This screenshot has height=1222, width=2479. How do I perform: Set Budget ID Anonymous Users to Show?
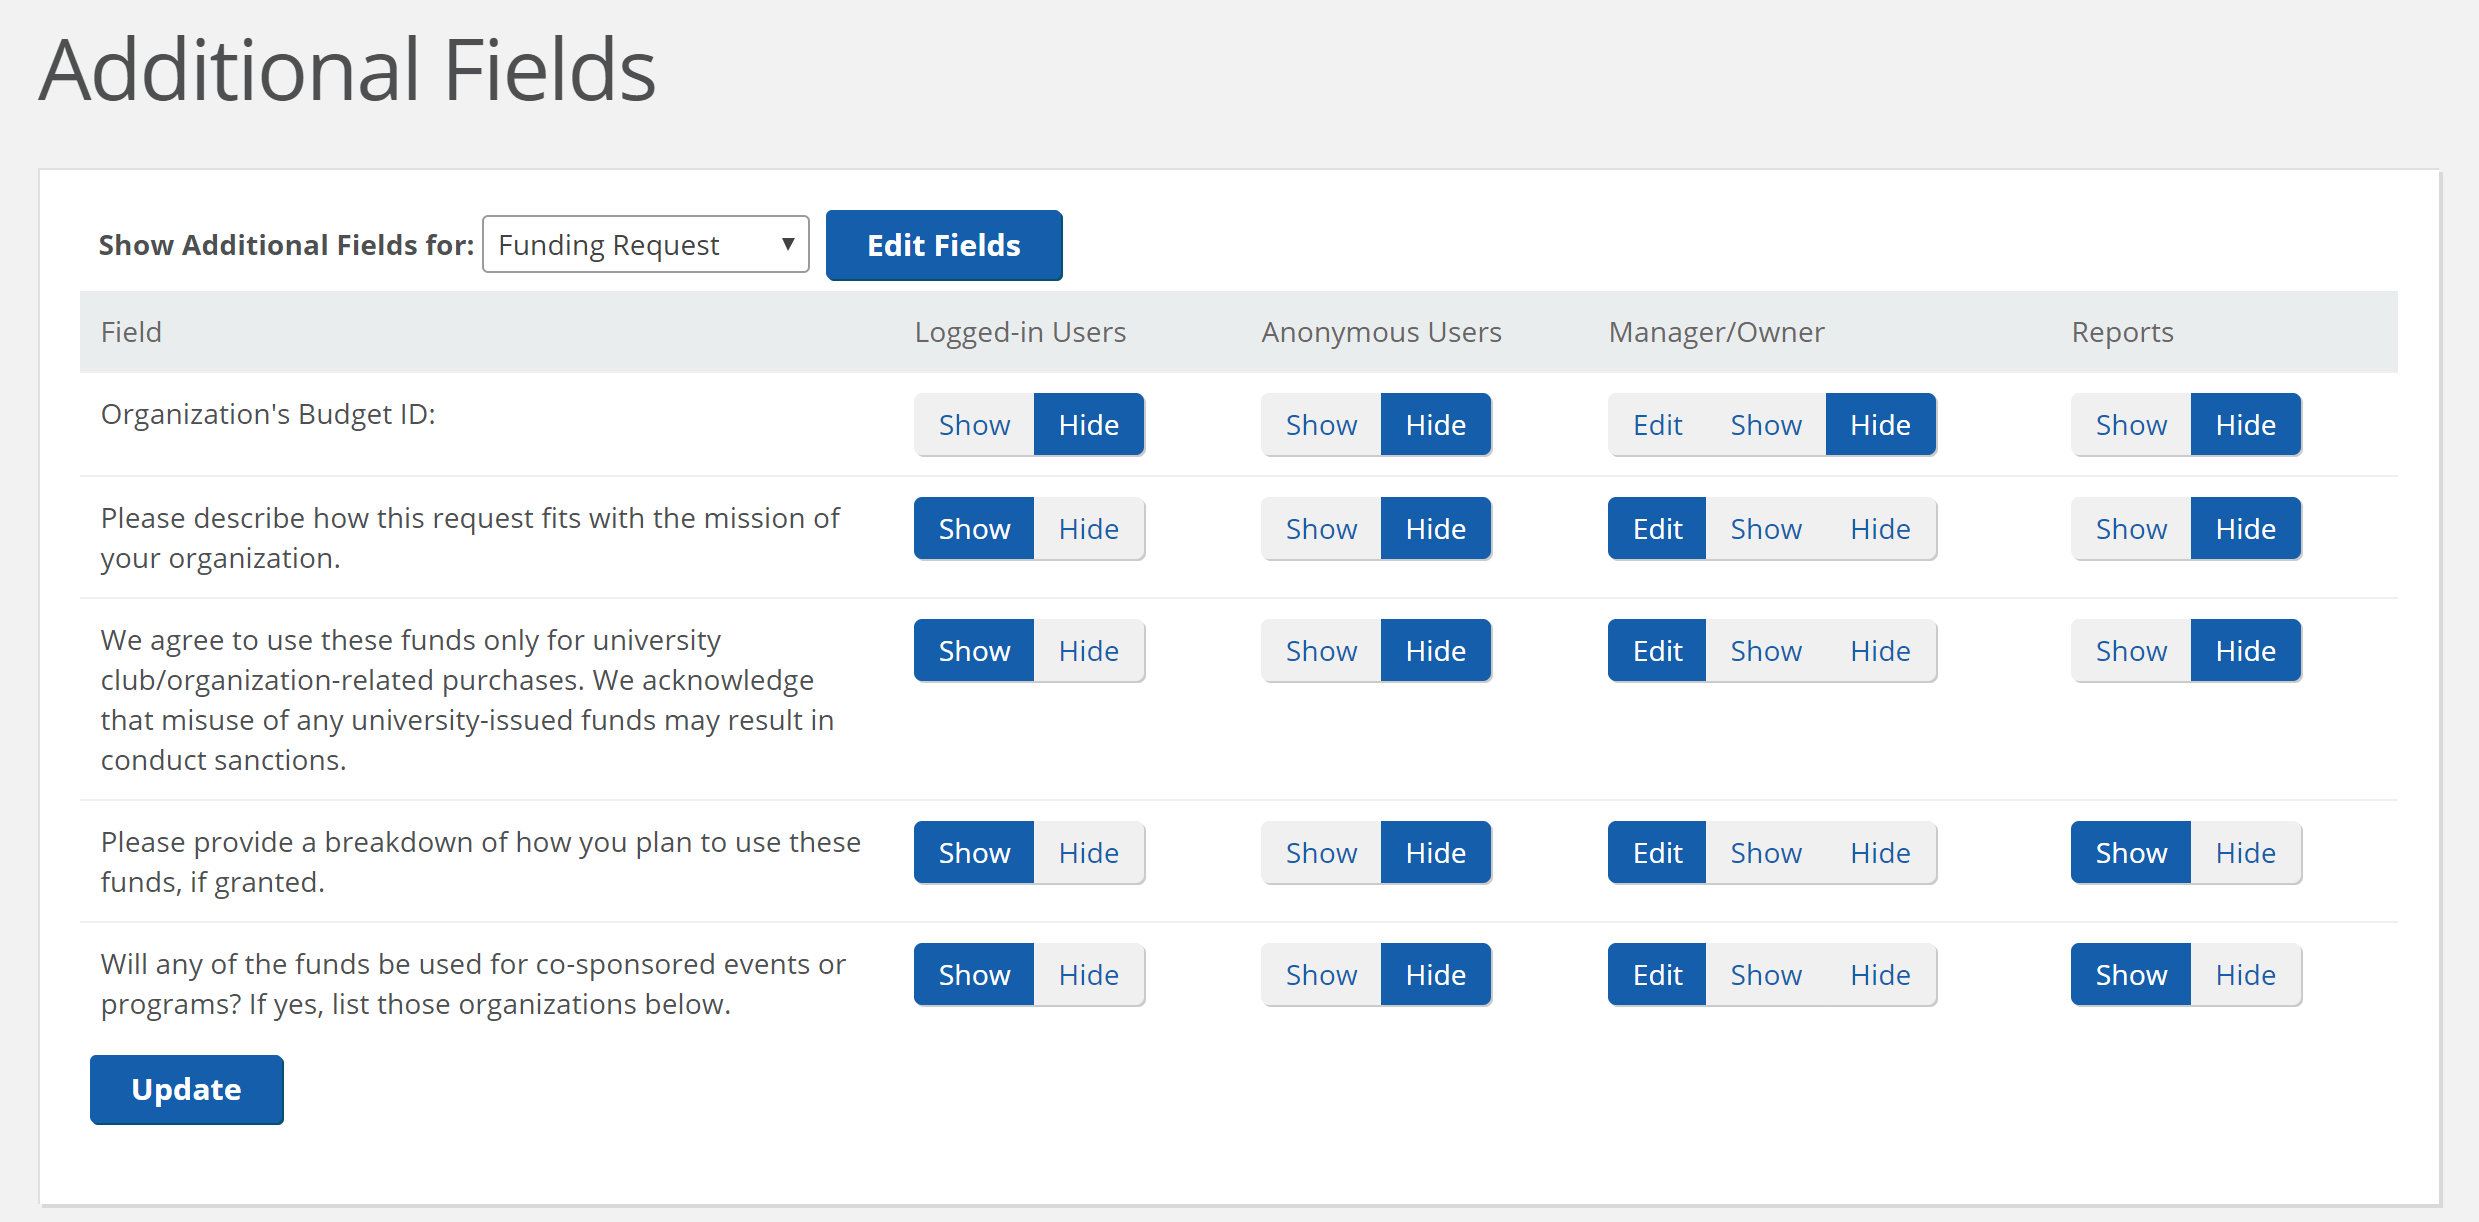pos(1321,425)
